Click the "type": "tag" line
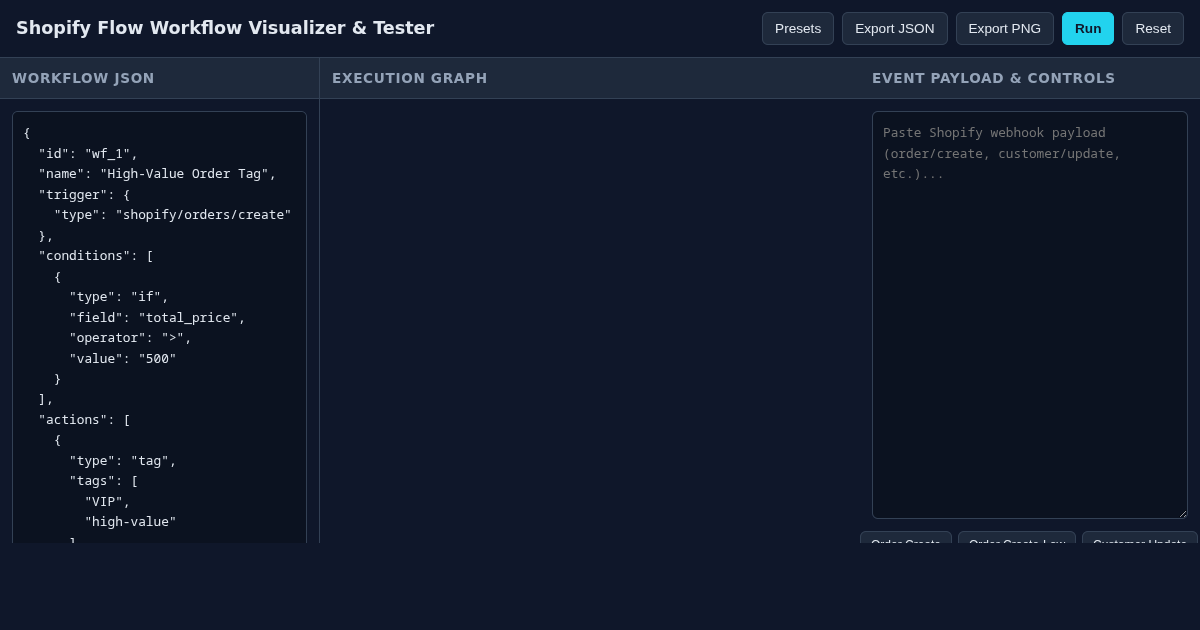 point(123,461)
